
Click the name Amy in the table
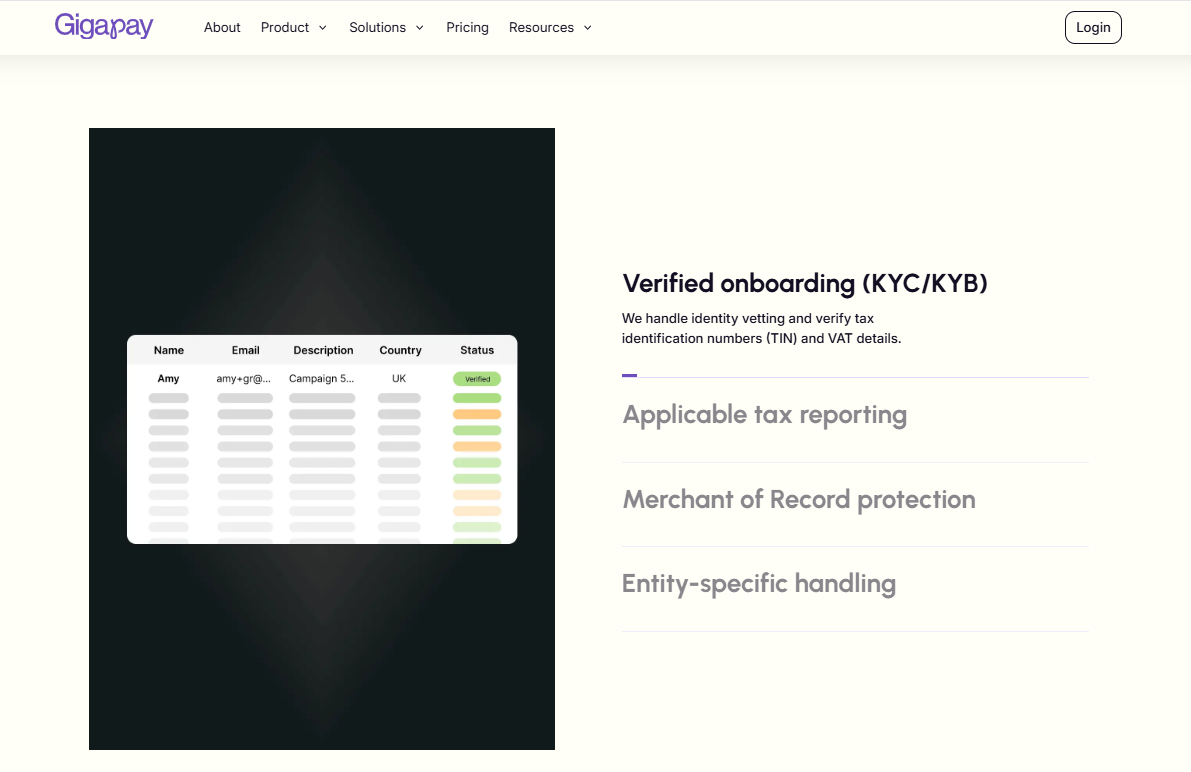169,378
